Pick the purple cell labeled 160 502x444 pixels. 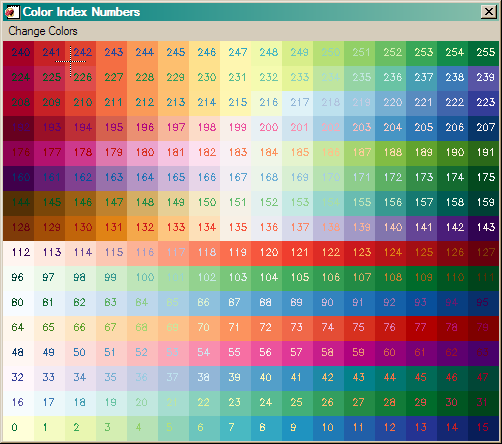(19, 178)
